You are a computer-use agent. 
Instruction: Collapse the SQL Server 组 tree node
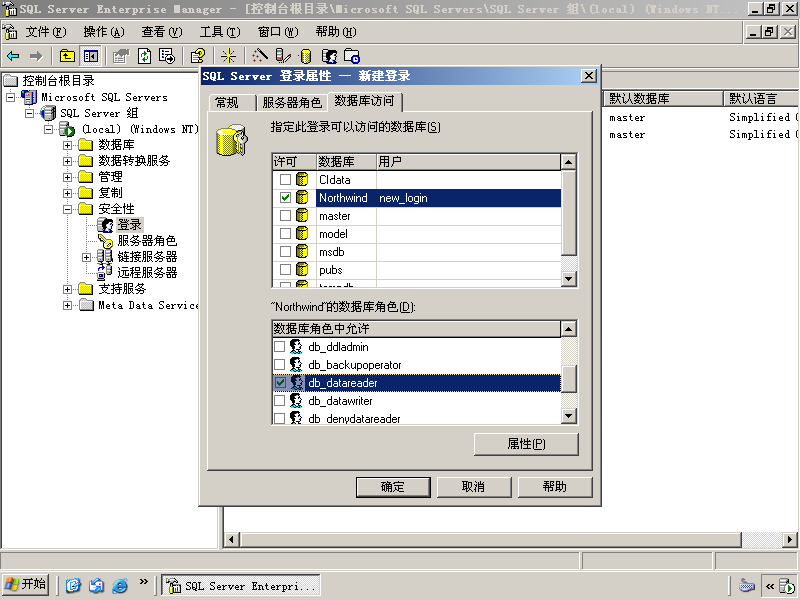[30, 113]
